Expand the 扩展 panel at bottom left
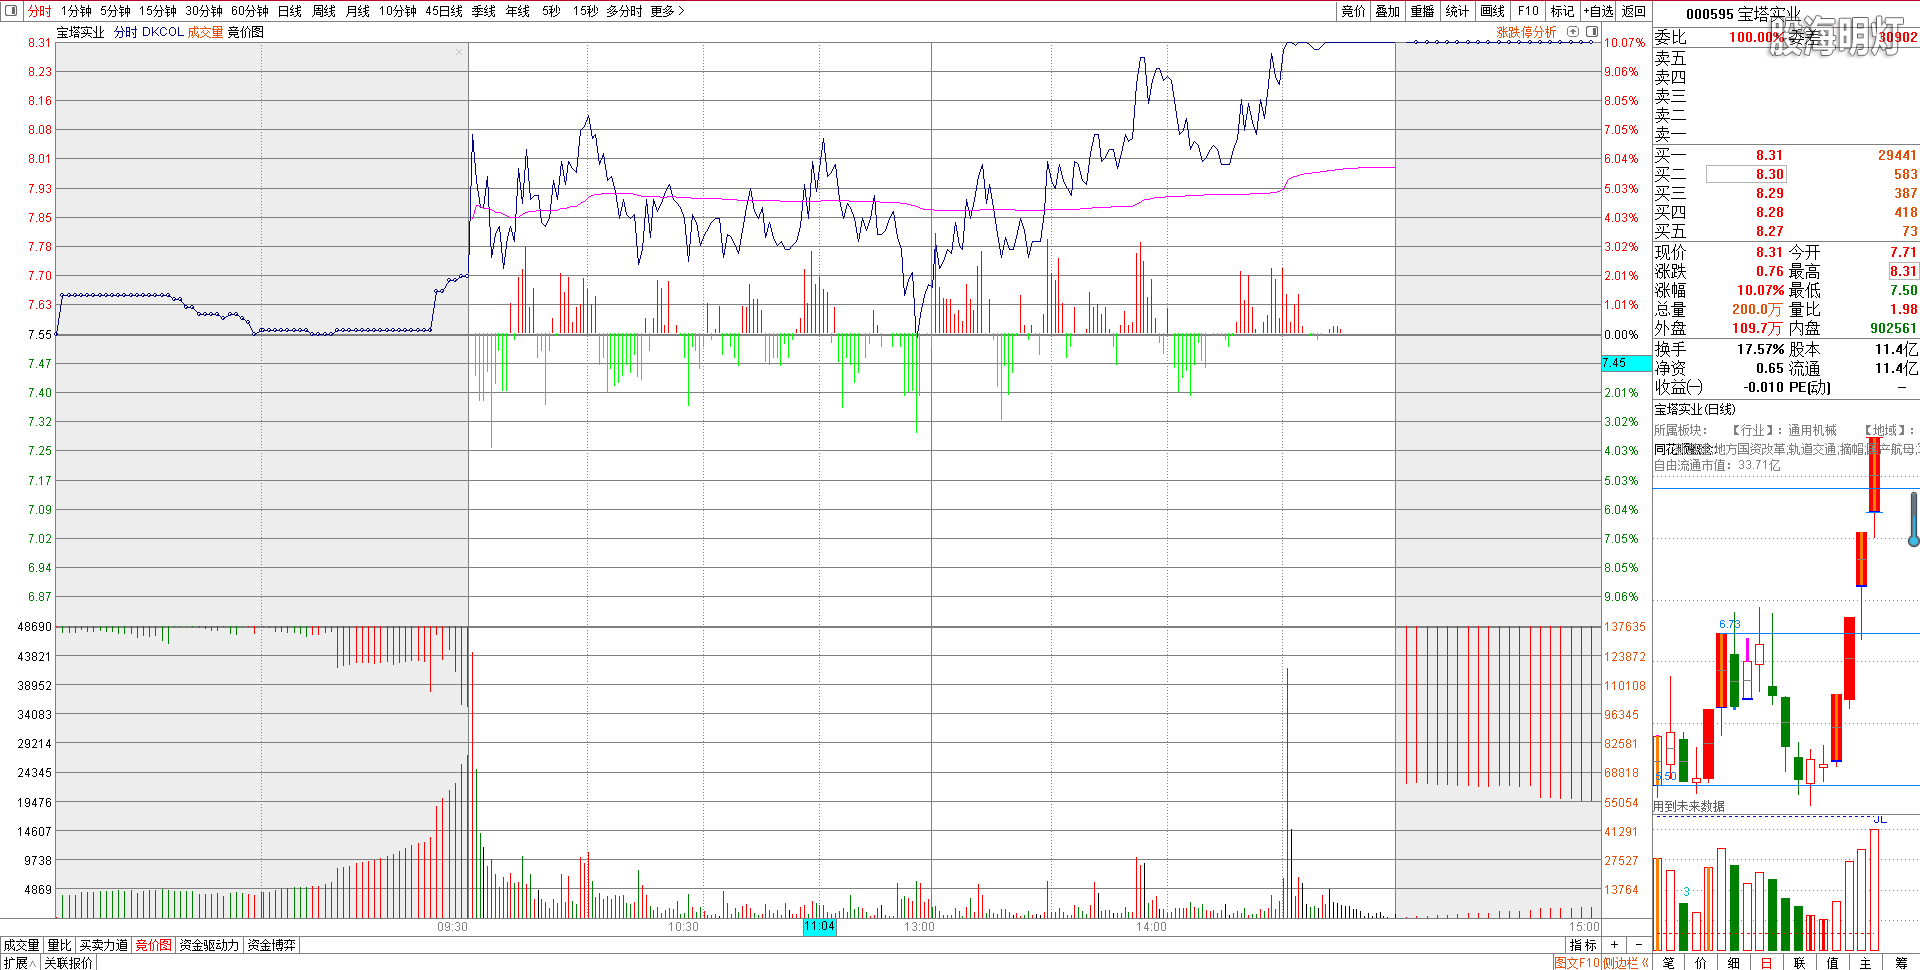 tap(19, 962)
